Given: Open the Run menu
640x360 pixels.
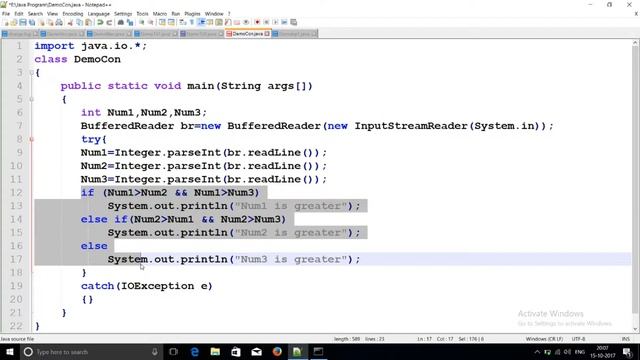Looking at the screenshot, I should [176, 13].
